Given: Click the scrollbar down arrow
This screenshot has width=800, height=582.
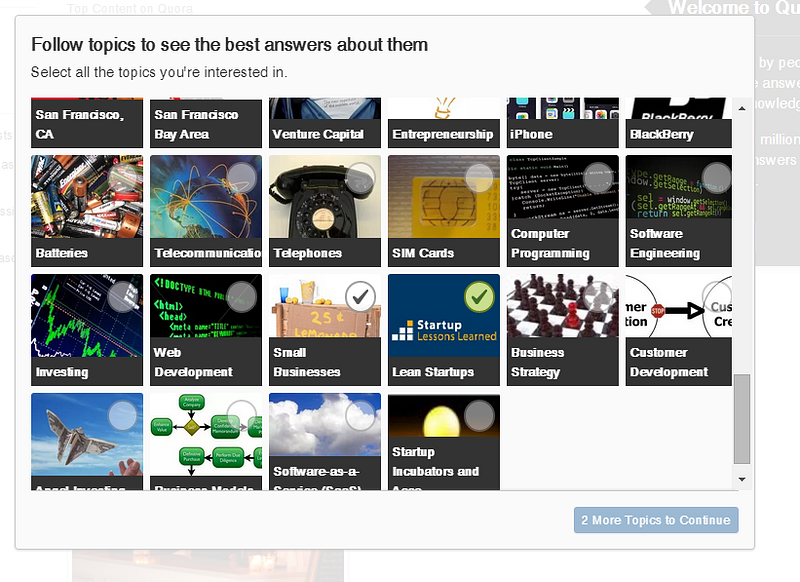Looking at the screenshot, I should click(x=742, y=479).
